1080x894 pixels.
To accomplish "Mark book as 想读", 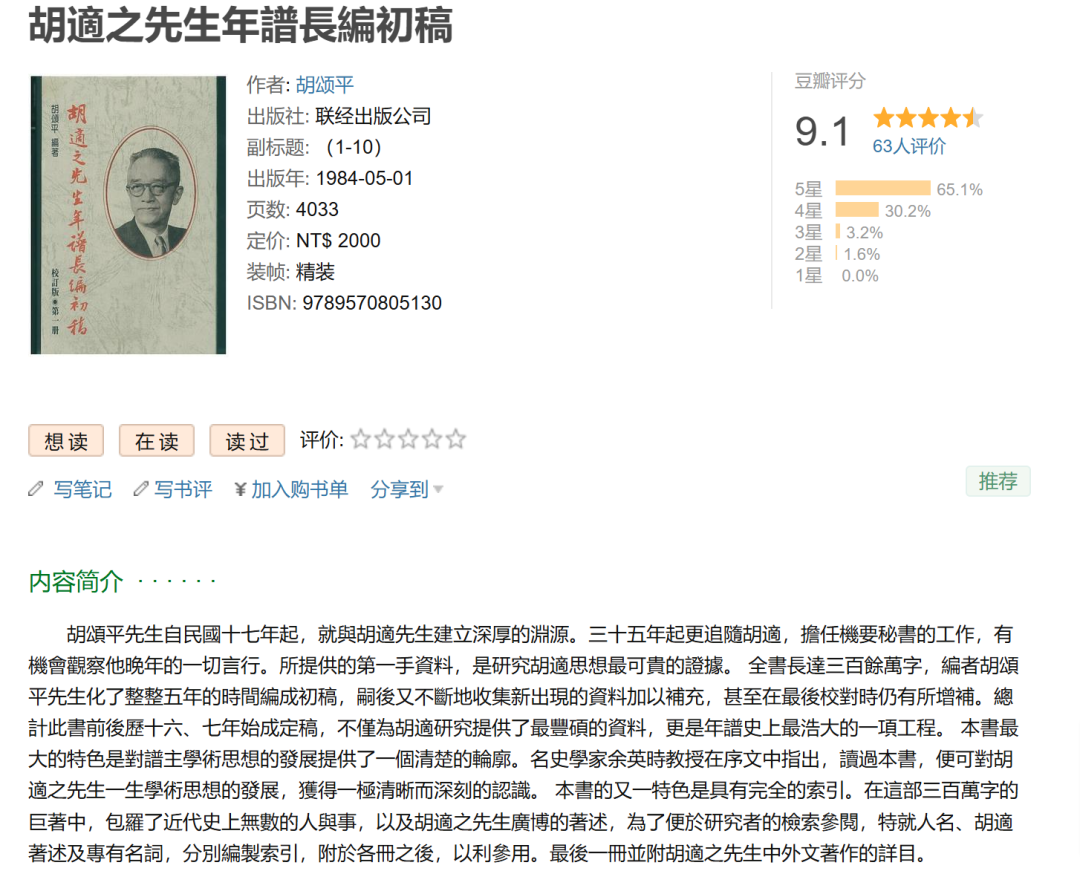I will coord(66,441).
